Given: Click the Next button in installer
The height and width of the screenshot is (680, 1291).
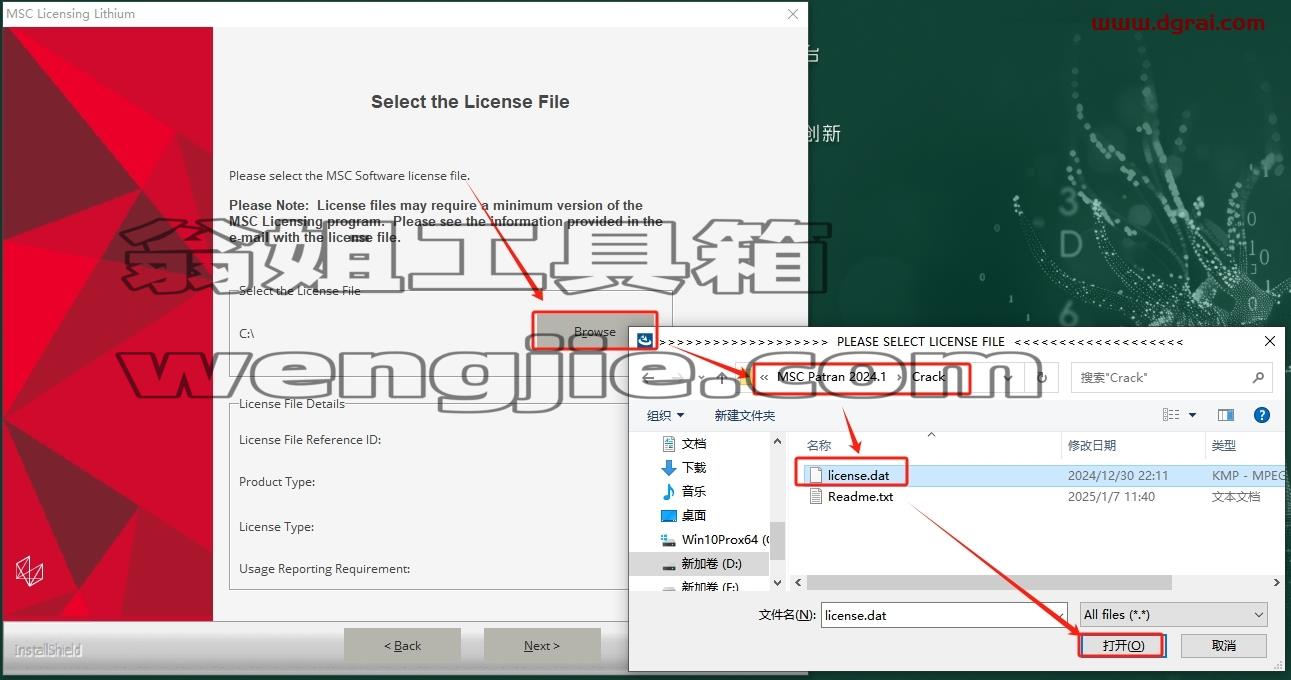Looking at the screenshot, I should [x=542, y=645].
